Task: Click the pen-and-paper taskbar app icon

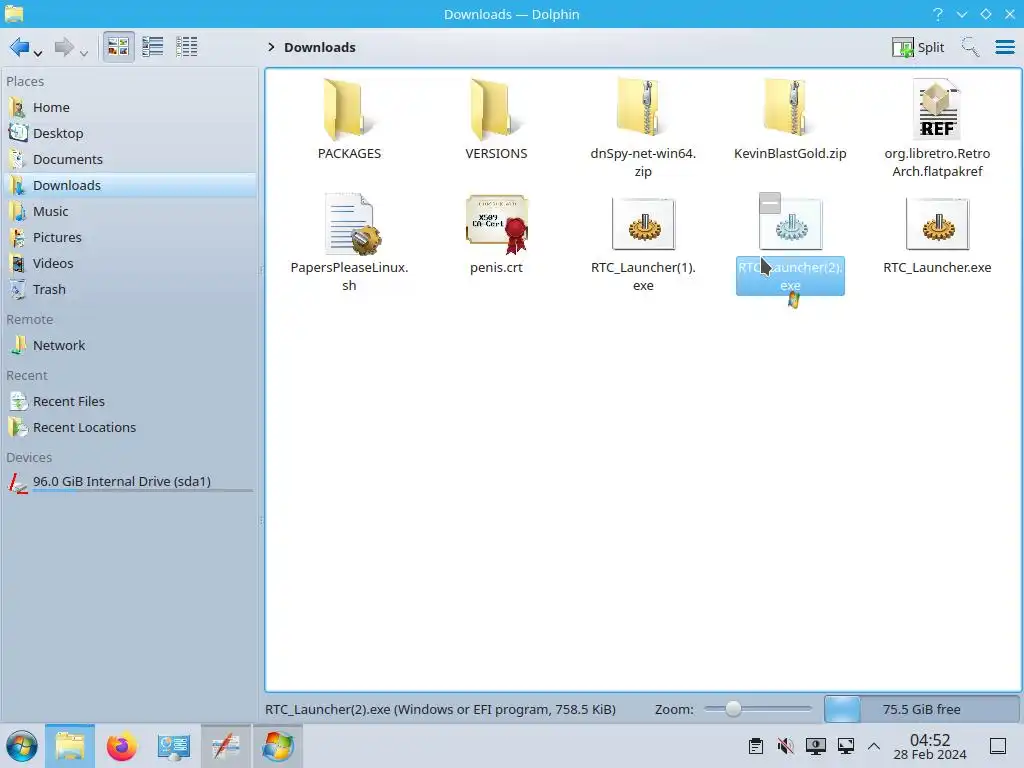Action: tap(226, 746)
